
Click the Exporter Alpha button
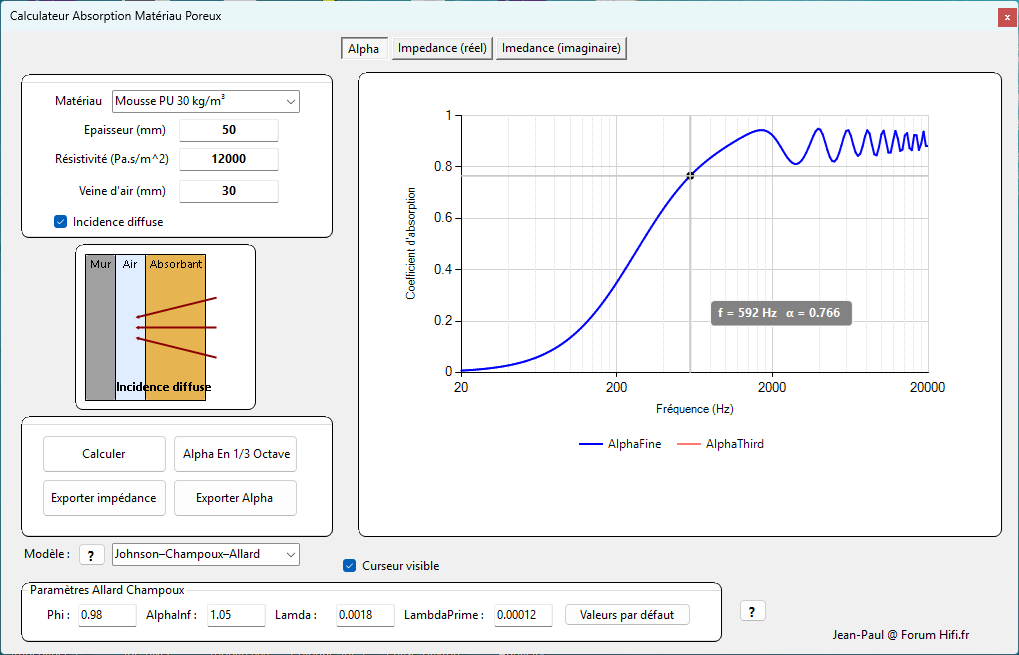pos(235,498)
